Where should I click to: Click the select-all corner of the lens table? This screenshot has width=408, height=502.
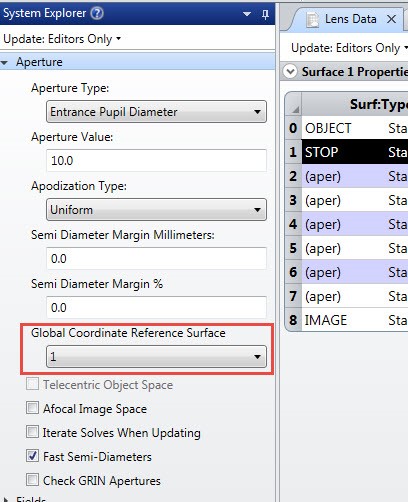(x=294, y=104)
